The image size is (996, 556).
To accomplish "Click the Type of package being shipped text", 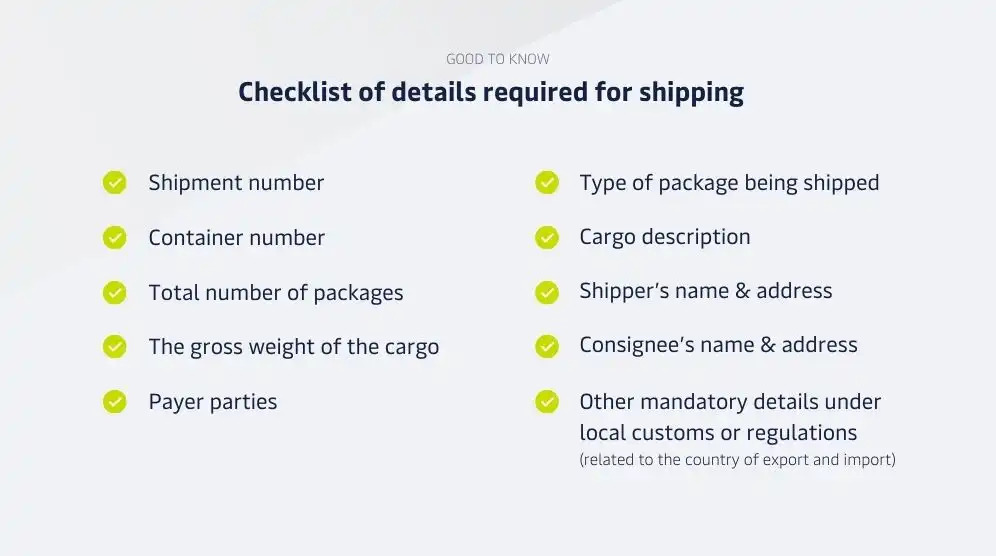I will coord(729,183).
